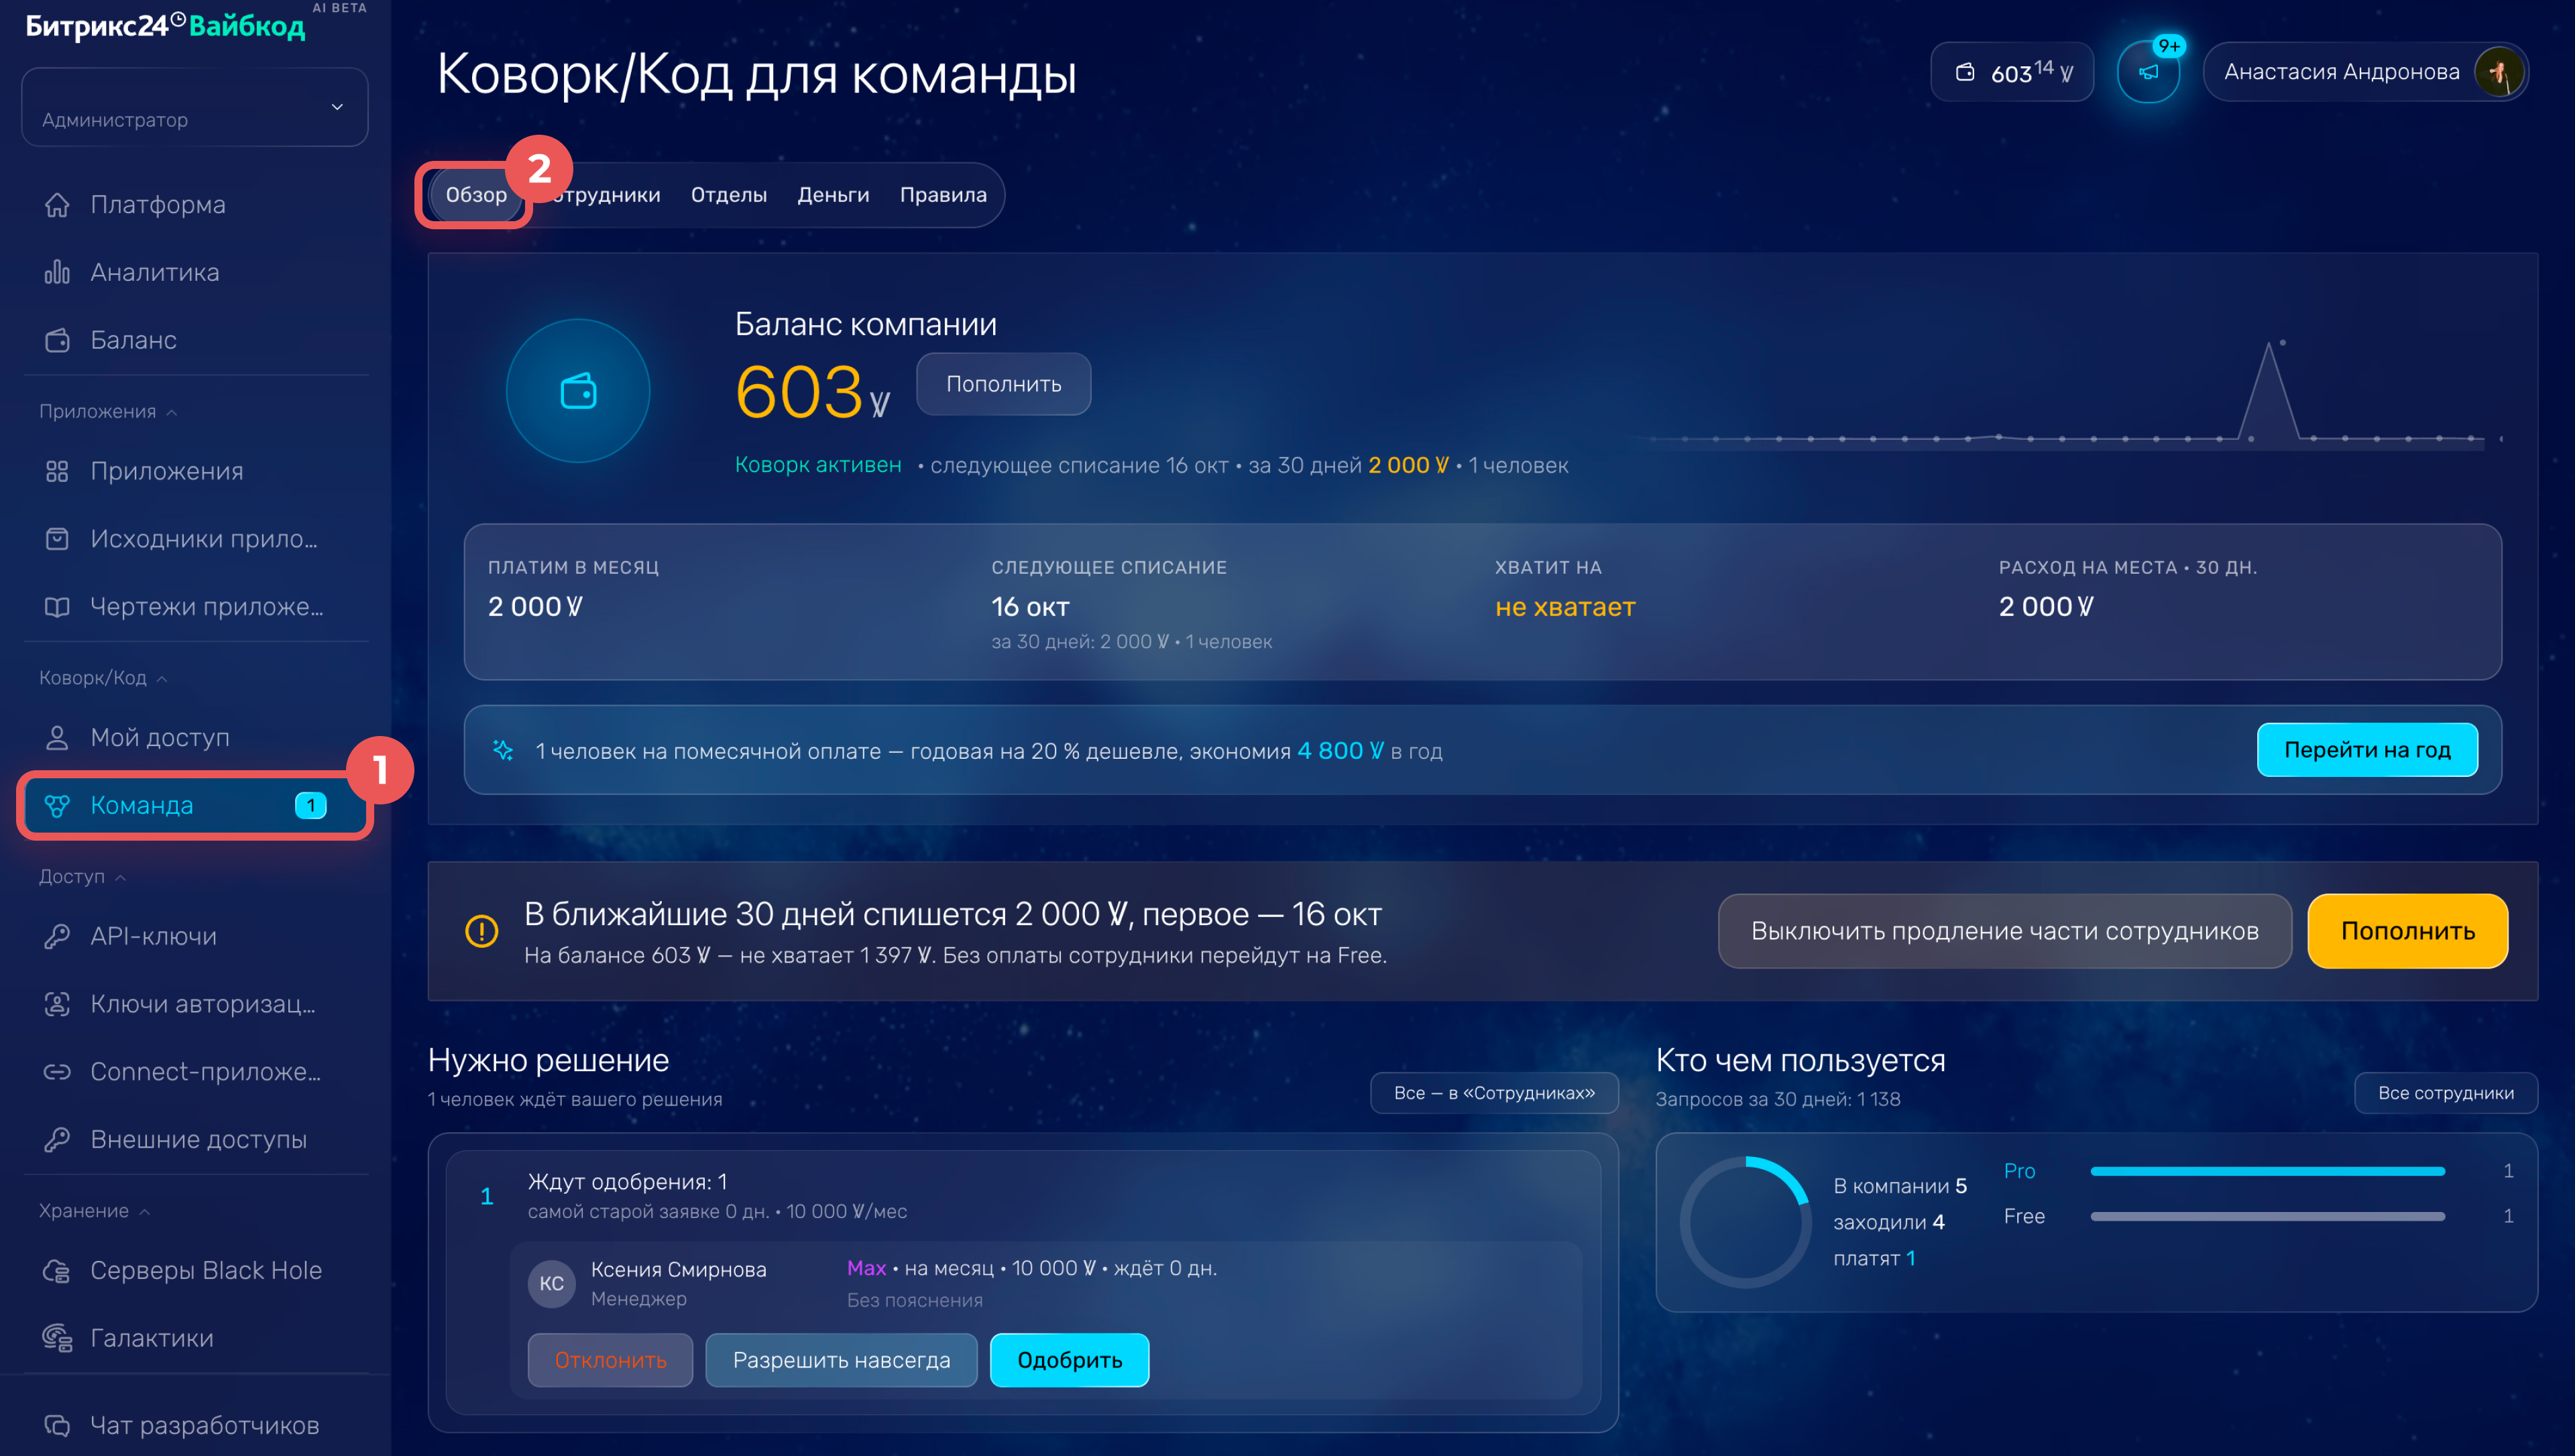Switch to the Отделы tab
Viewport: 2575px width, 1456px height.
click(729, 195)
